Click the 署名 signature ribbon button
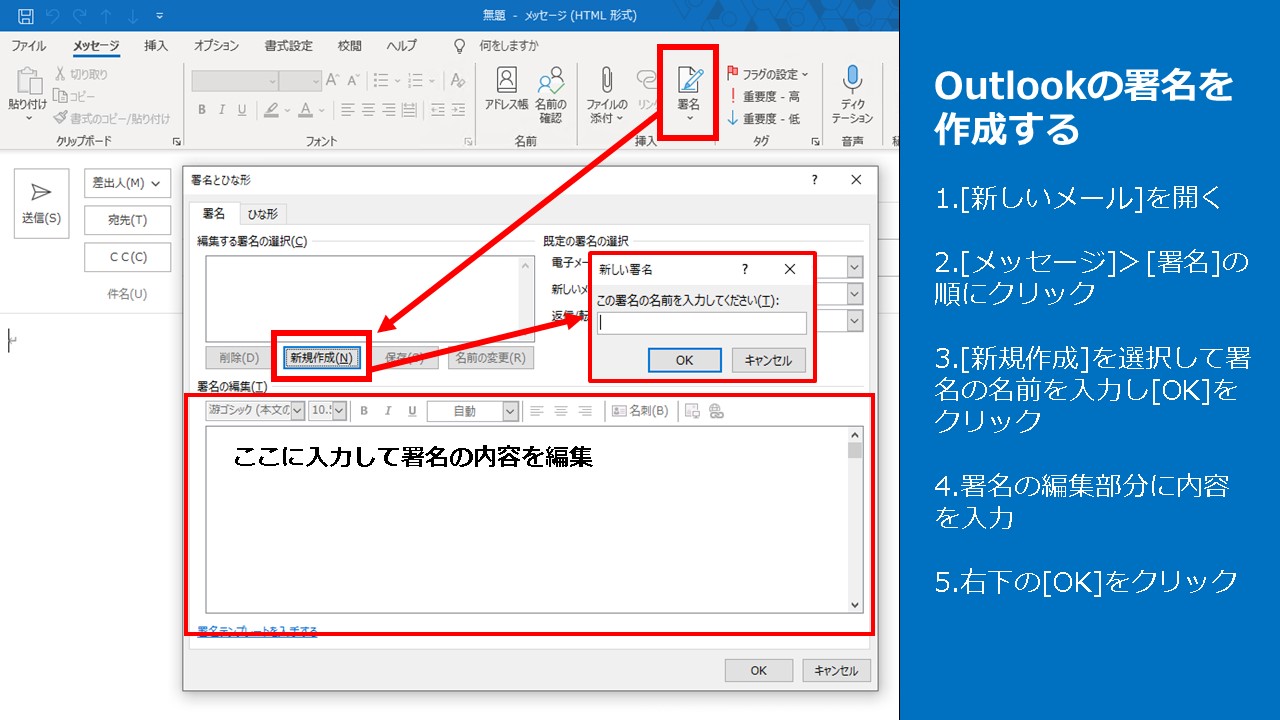The image size is (1280, 720). (689, 94)
